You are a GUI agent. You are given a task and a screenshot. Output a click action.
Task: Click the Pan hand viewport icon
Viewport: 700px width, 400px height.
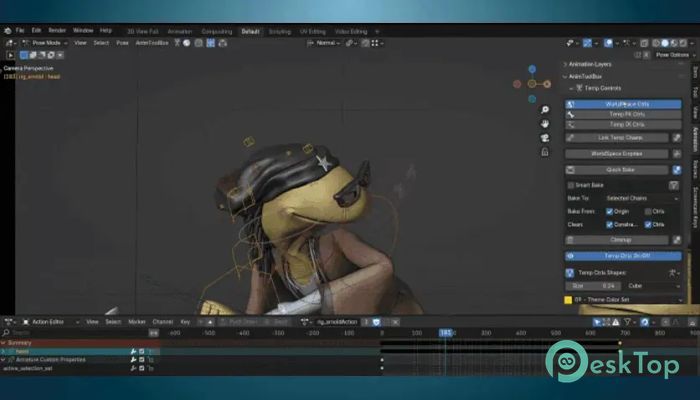pyautogui.click(x=545, y=124)
